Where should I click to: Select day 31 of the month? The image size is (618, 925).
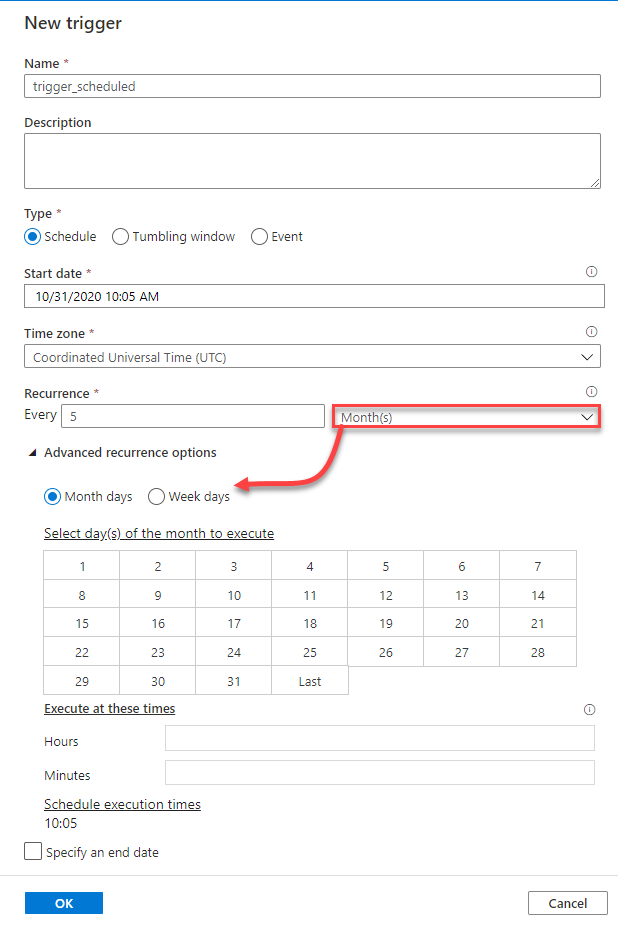(x=234, y=680)
